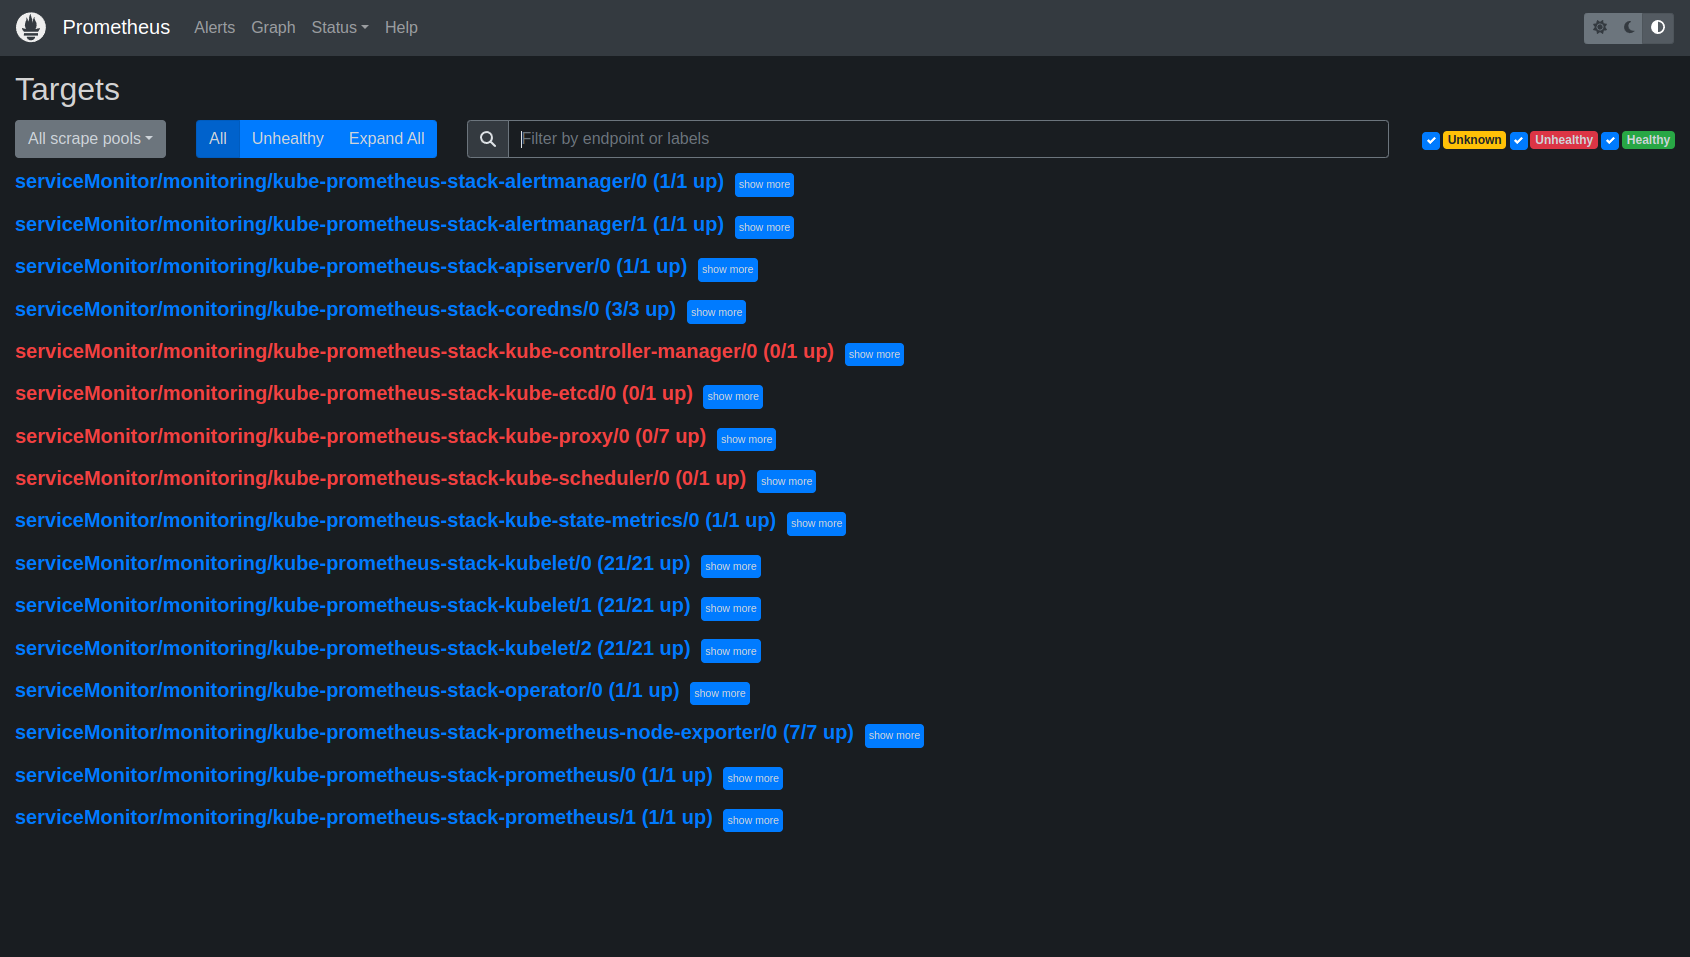Click the Prometheus flame logo
The width and height of the screenshot is (1690, 957).
coord(31,27)
